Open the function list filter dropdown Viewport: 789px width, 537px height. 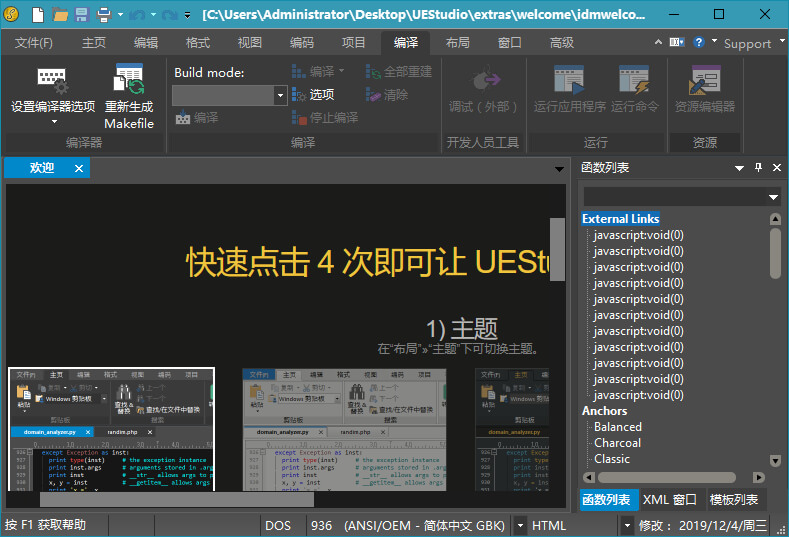(773, 197)
